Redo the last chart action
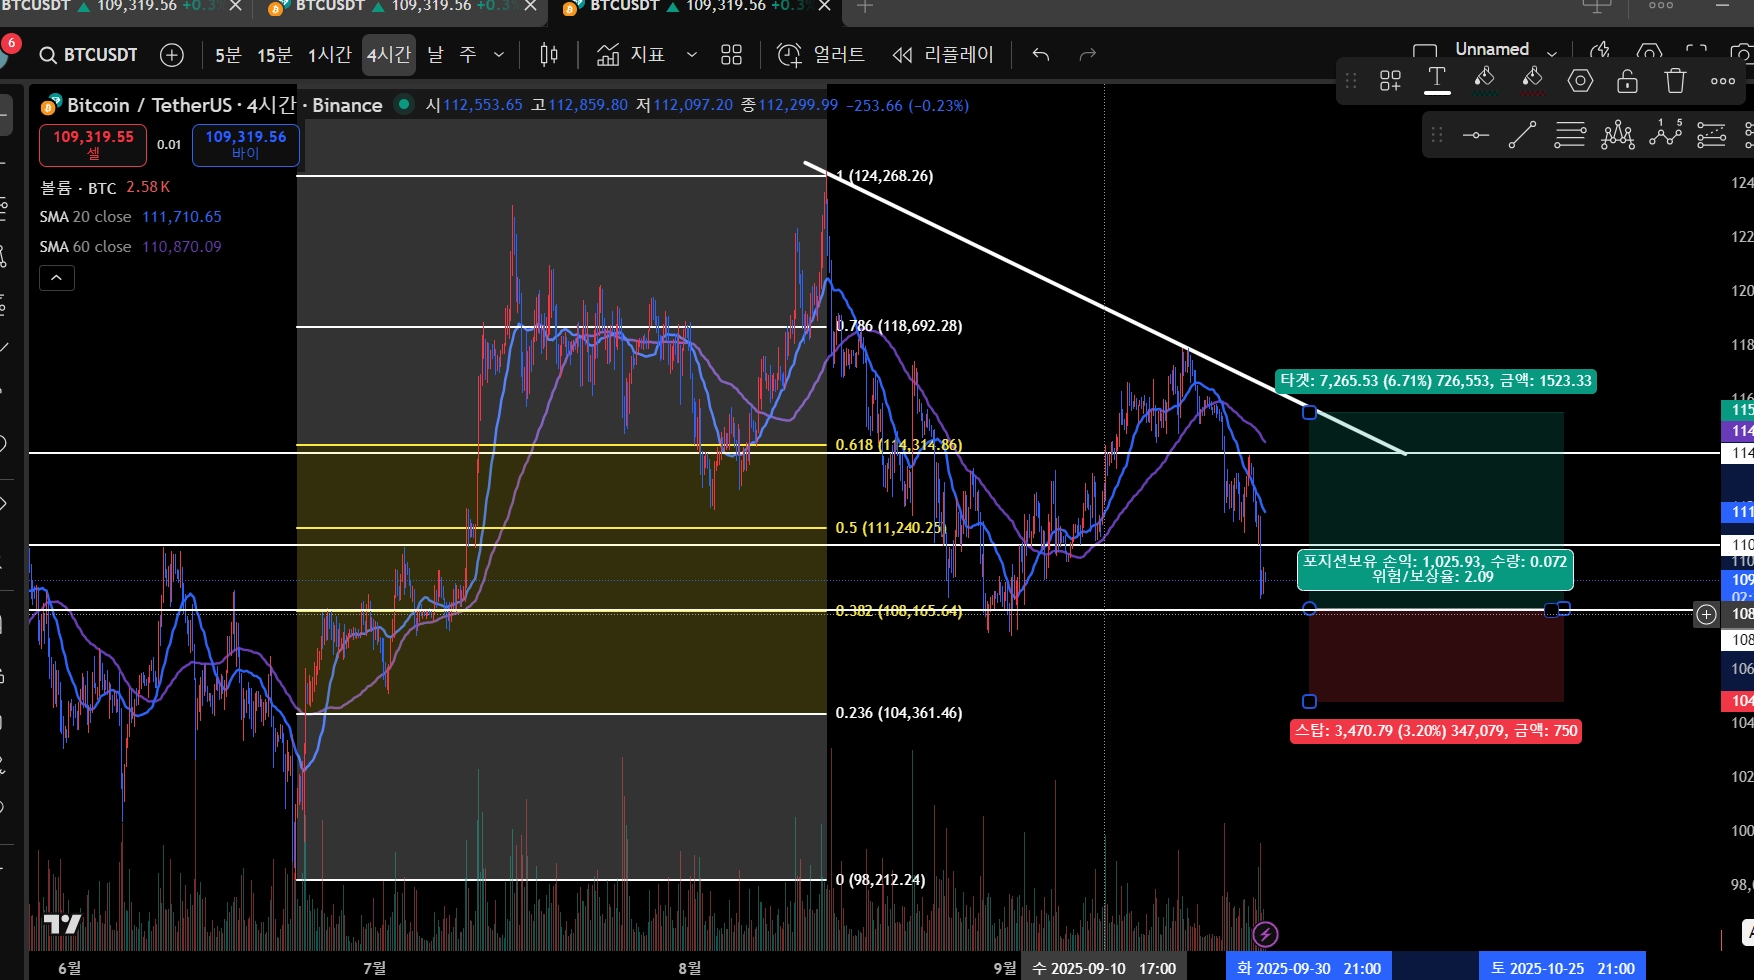 click(1088, 55)
